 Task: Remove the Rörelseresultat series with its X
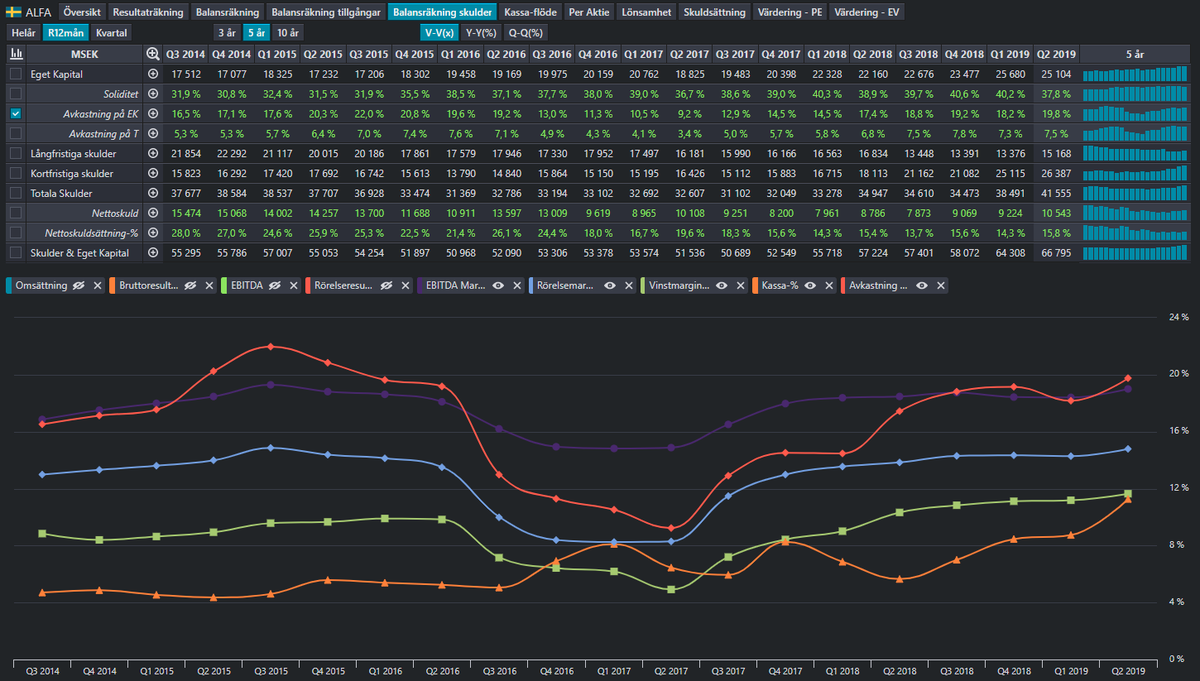click(404, 285)
